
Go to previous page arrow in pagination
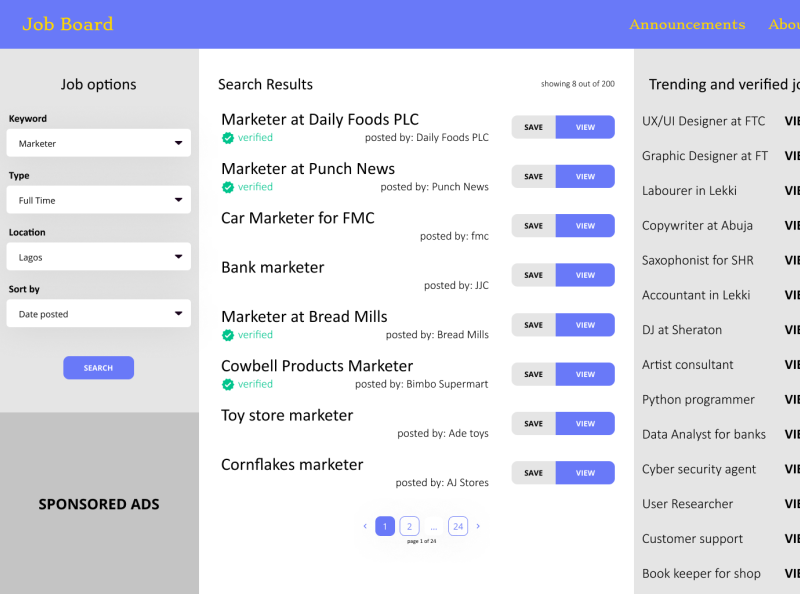(x=365, y=526)
